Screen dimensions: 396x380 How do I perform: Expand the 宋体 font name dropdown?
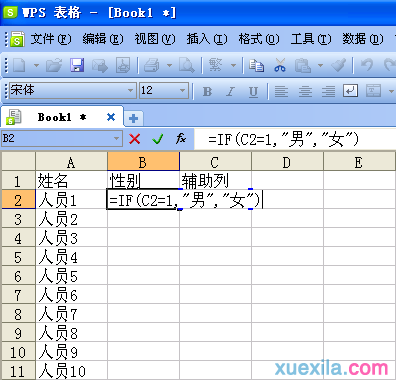pos(131,90)
